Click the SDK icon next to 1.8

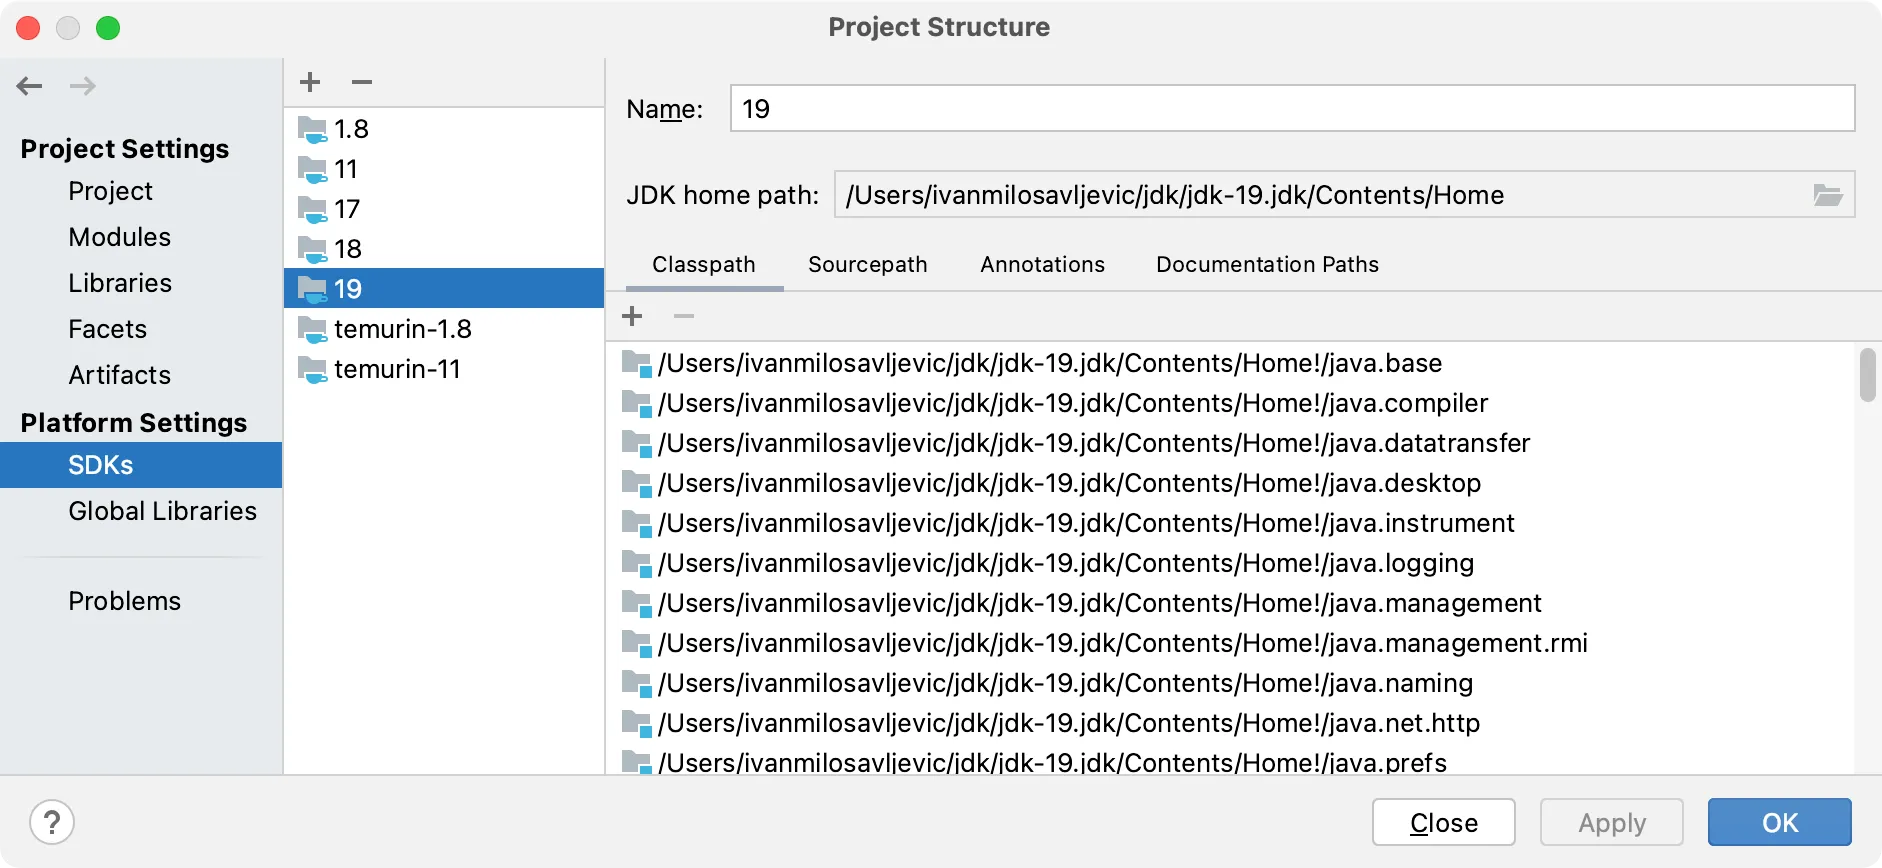point(313,129)
